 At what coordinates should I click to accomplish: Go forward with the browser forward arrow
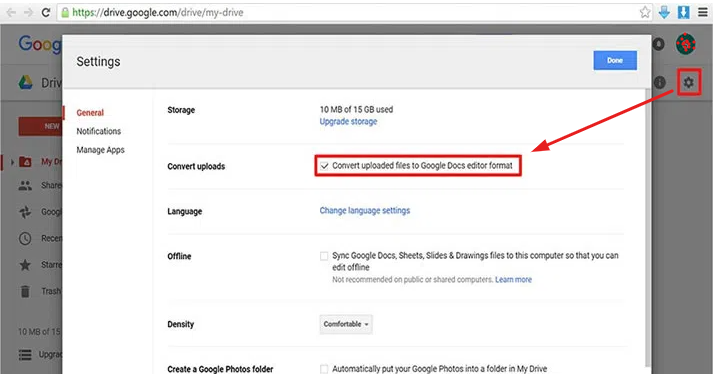tap(28, 12)
